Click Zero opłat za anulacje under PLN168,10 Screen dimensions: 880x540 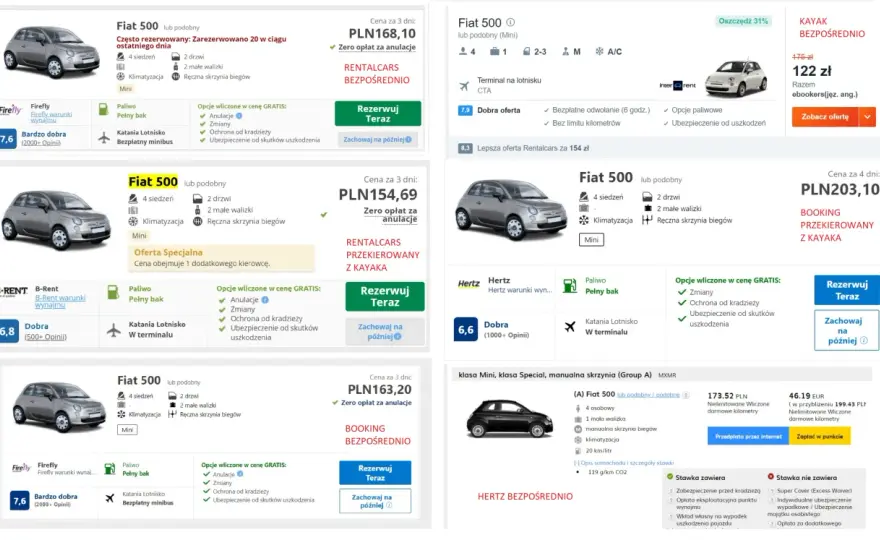click(377, 47)
